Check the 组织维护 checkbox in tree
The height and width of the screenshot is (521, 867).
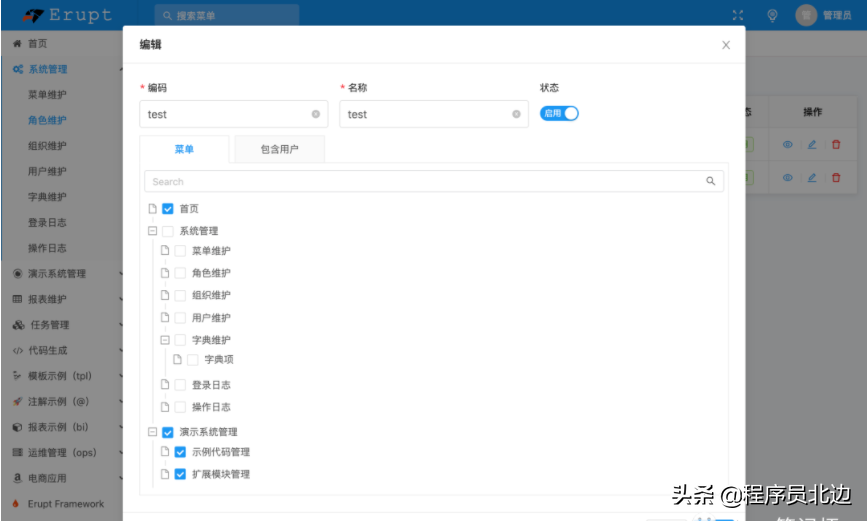pos(180,295)
